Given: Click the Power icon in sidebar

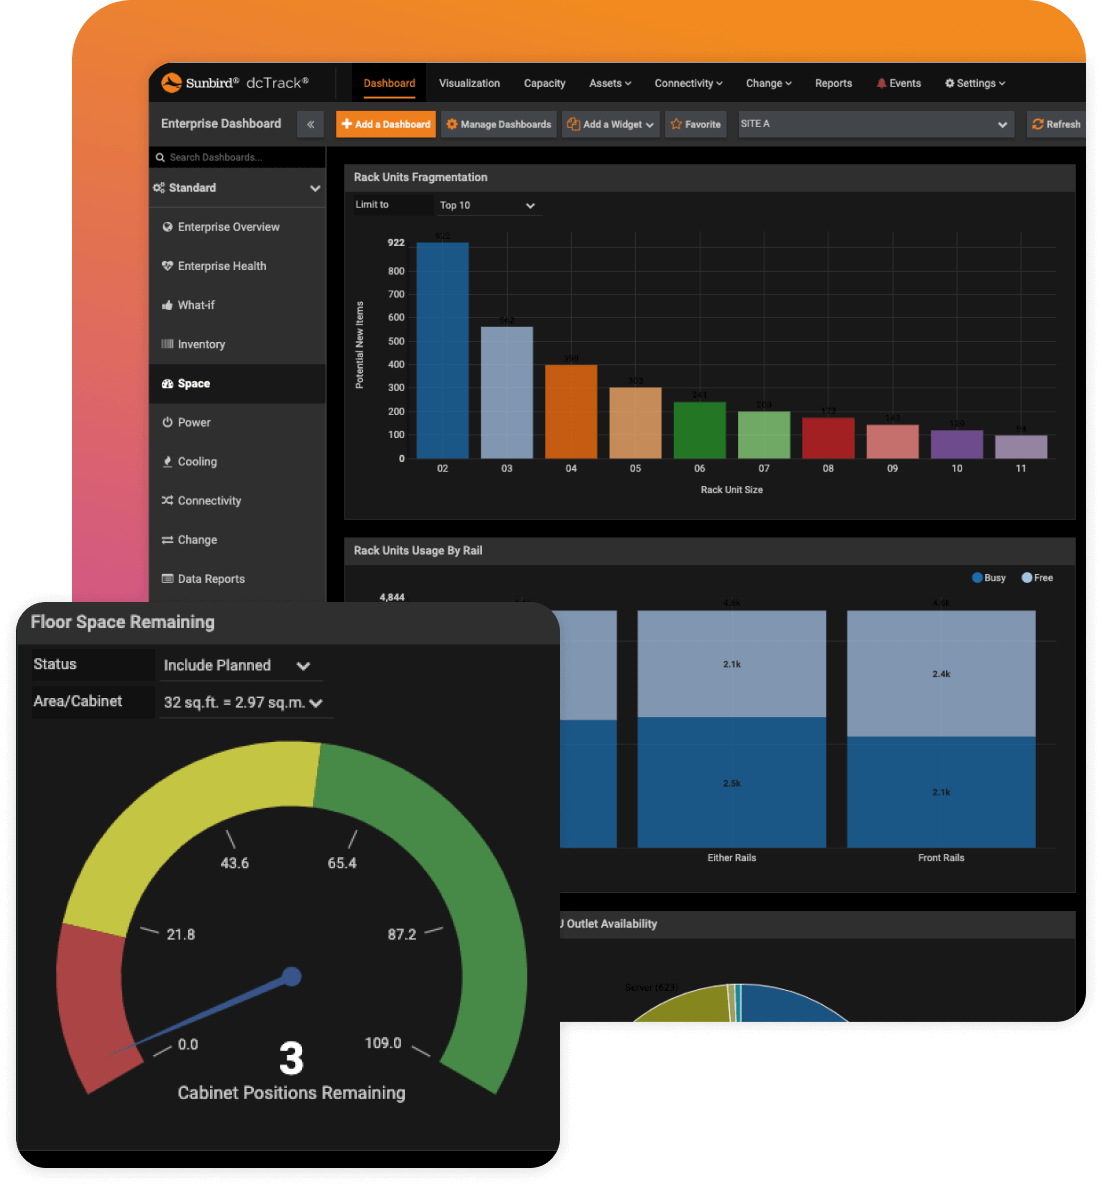Looking at the screenshot, I should pos(167,422).
